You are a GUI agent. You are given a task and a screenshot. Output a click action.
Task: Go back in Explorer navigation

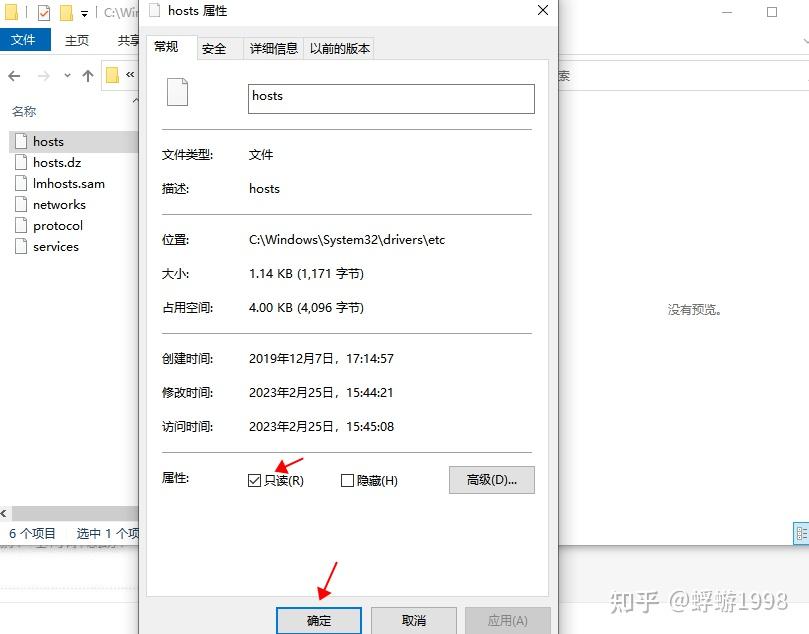[14, 76]
